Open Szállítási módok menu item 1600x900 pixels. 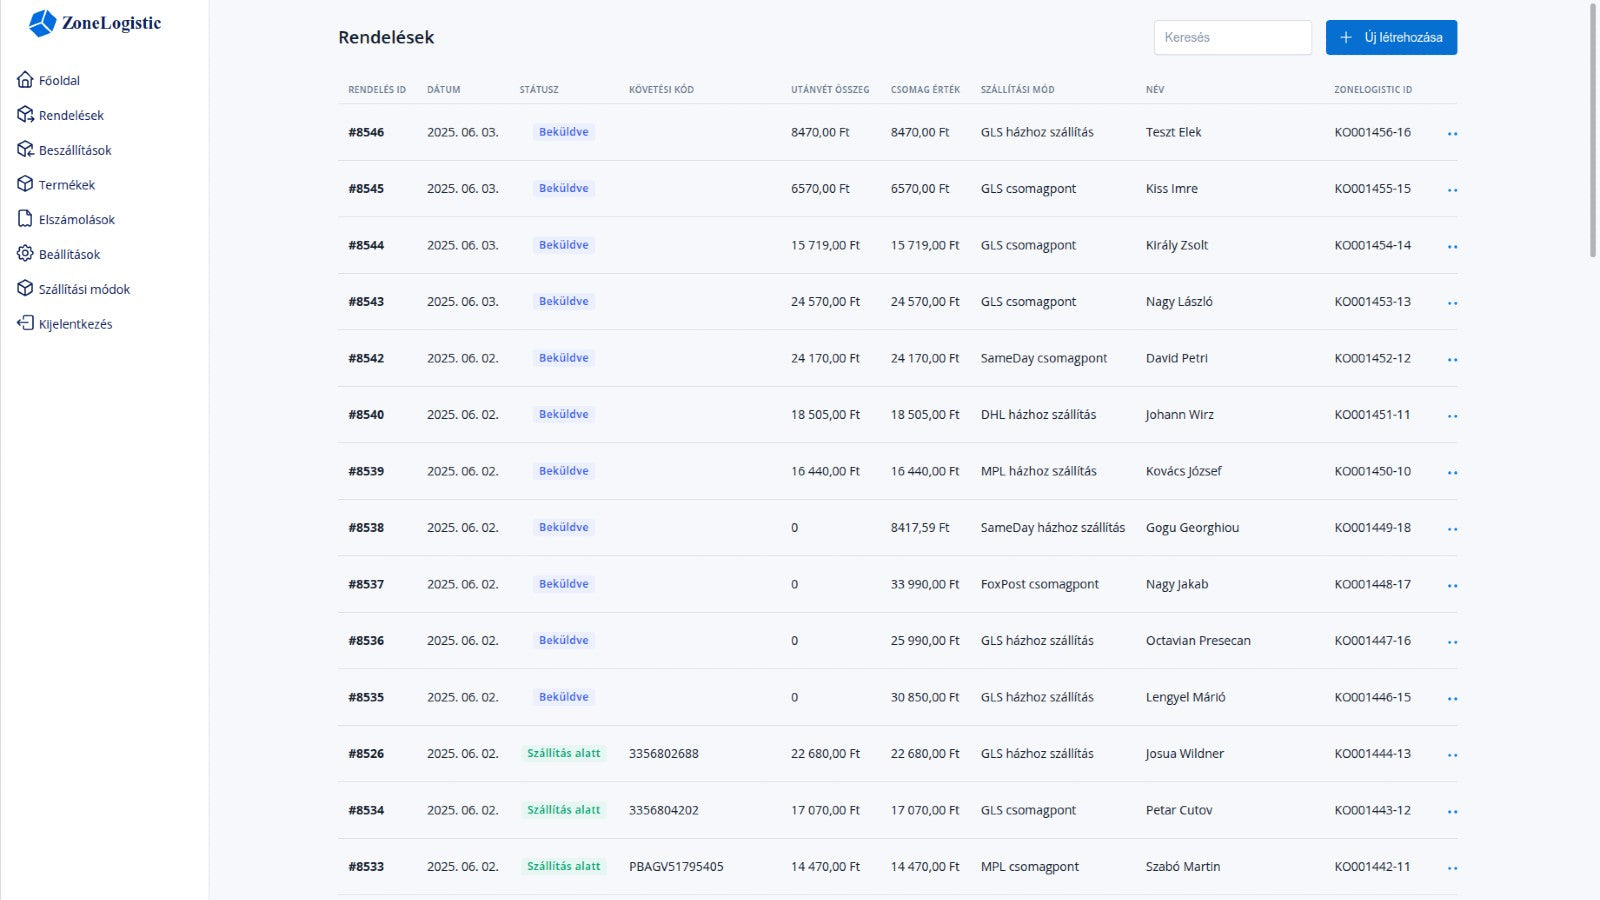pos(84,289)
